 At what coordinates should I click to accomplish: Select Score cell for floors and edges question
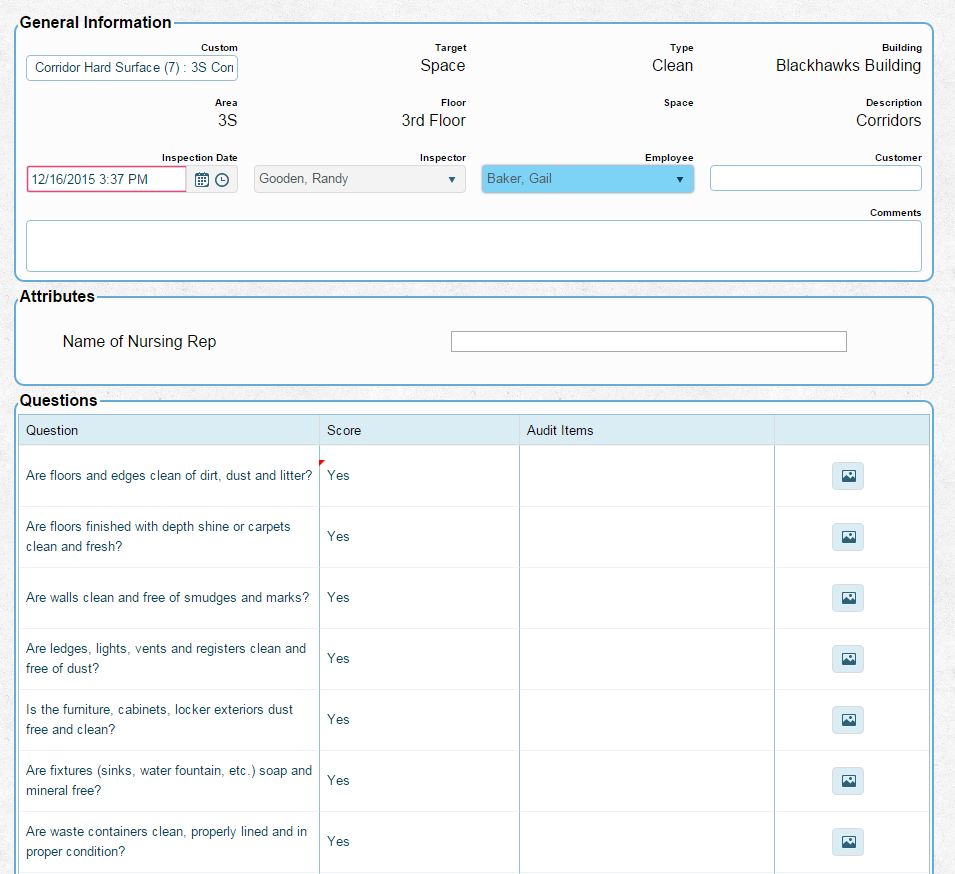click(418, 476)
